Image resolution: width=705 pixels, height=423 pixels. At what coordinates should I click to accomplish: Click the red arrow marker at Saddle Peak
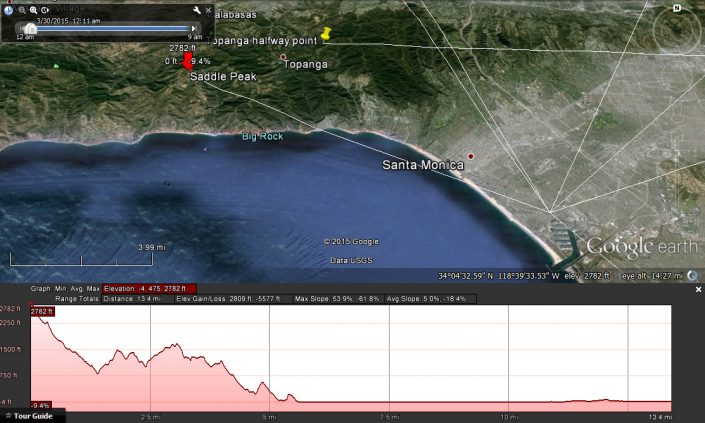click(187, 62)
